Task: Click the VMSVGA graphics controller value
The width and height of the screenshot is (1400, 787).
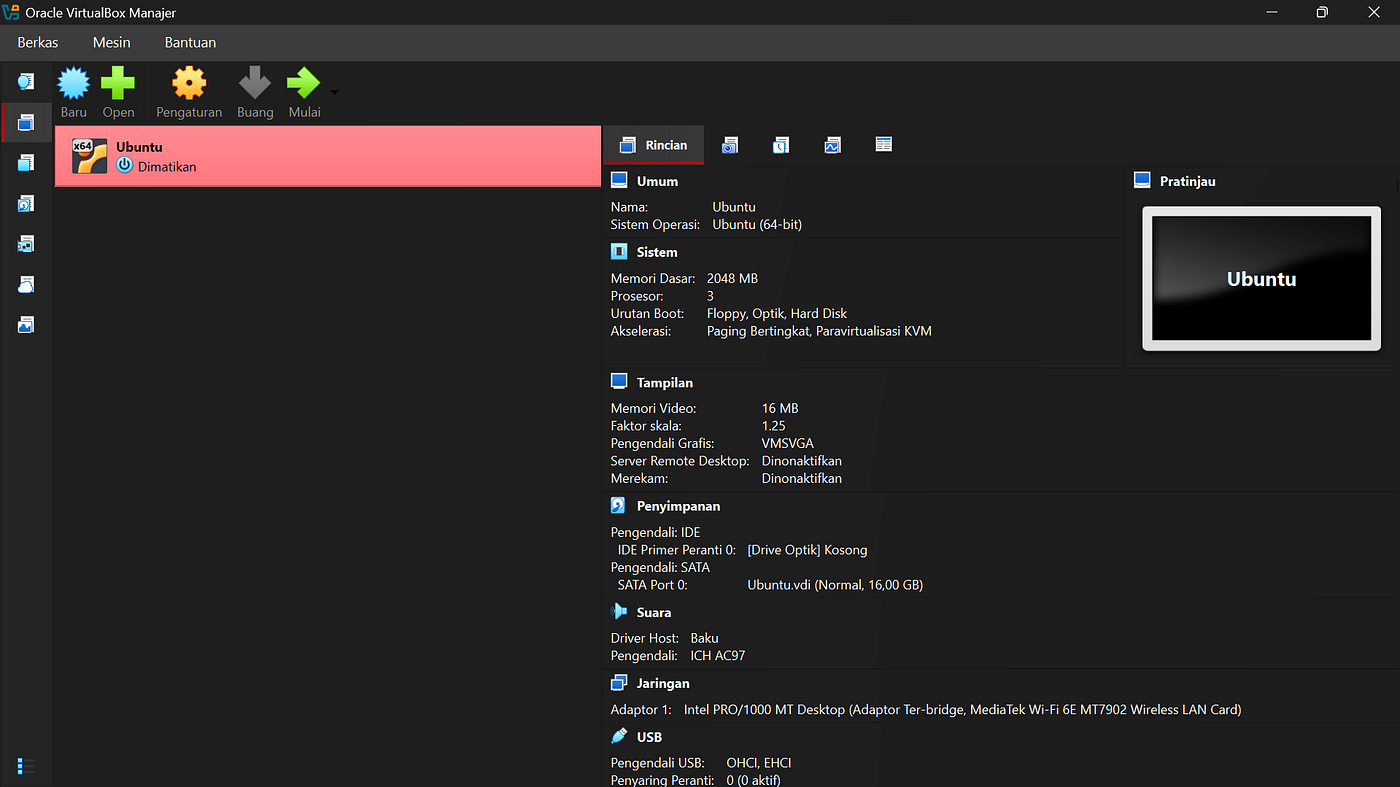Action: [788, 443]
